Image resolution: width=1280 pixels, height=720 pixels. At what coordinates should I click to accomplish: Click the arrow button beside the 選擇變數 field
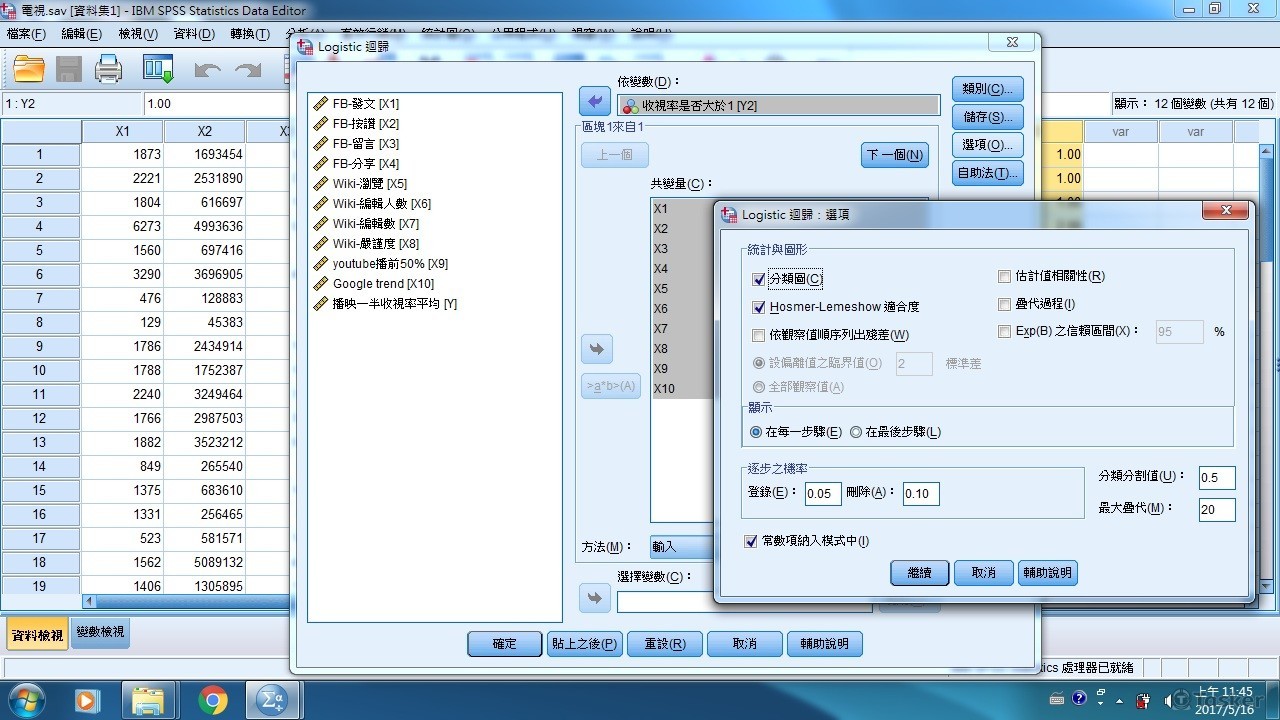tap(595, 598)
